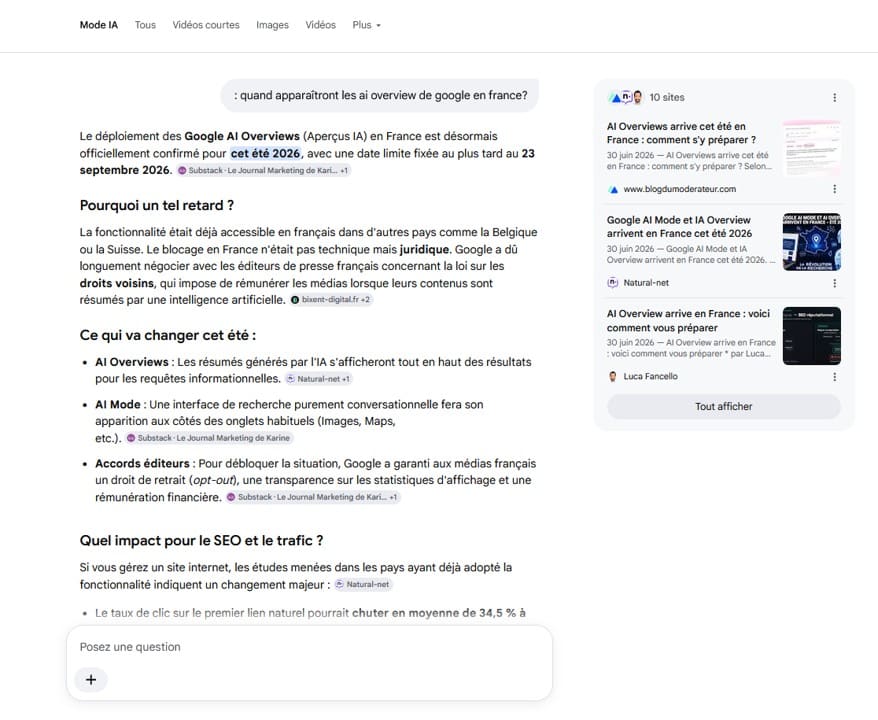This screenshot has height=720, width=878.
Task: Open the 10 sites panel options menu
Action: pyautogui.click(x=834, y=97)
